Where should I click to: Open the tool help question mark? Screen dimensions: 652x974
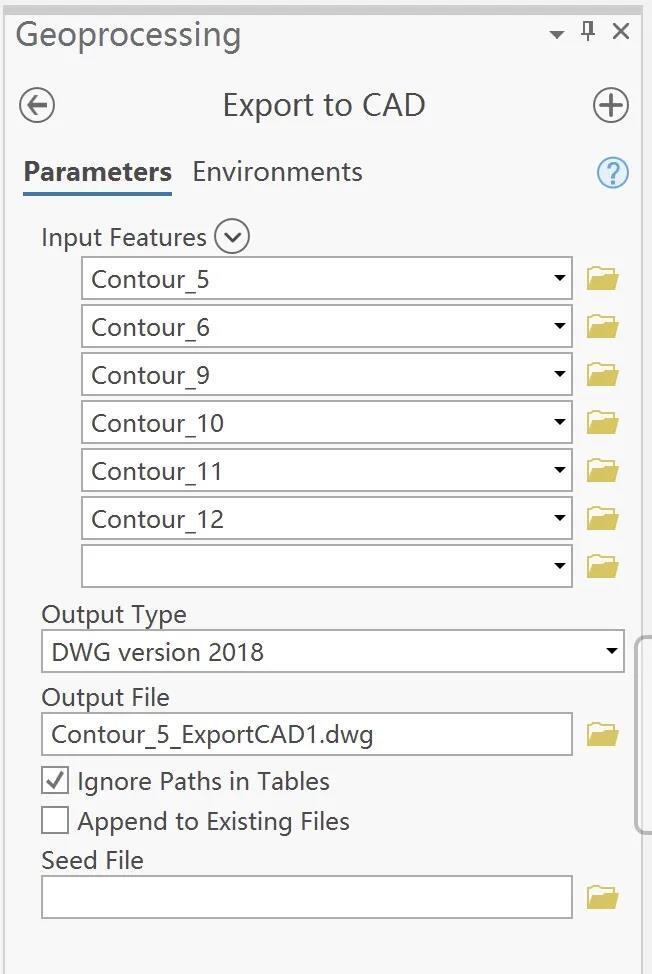tap(612, 173)
